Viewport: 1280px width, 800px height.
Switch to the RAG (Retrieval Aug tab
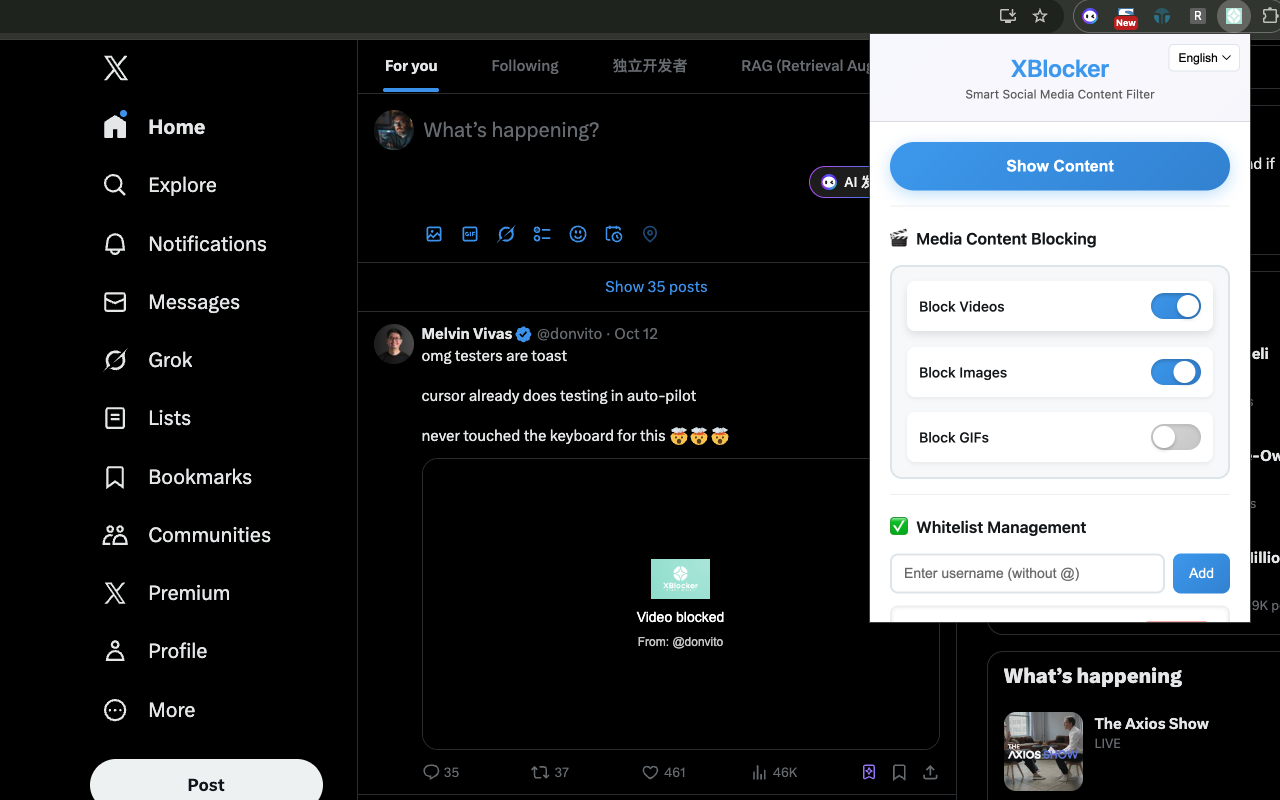(805, 66)
